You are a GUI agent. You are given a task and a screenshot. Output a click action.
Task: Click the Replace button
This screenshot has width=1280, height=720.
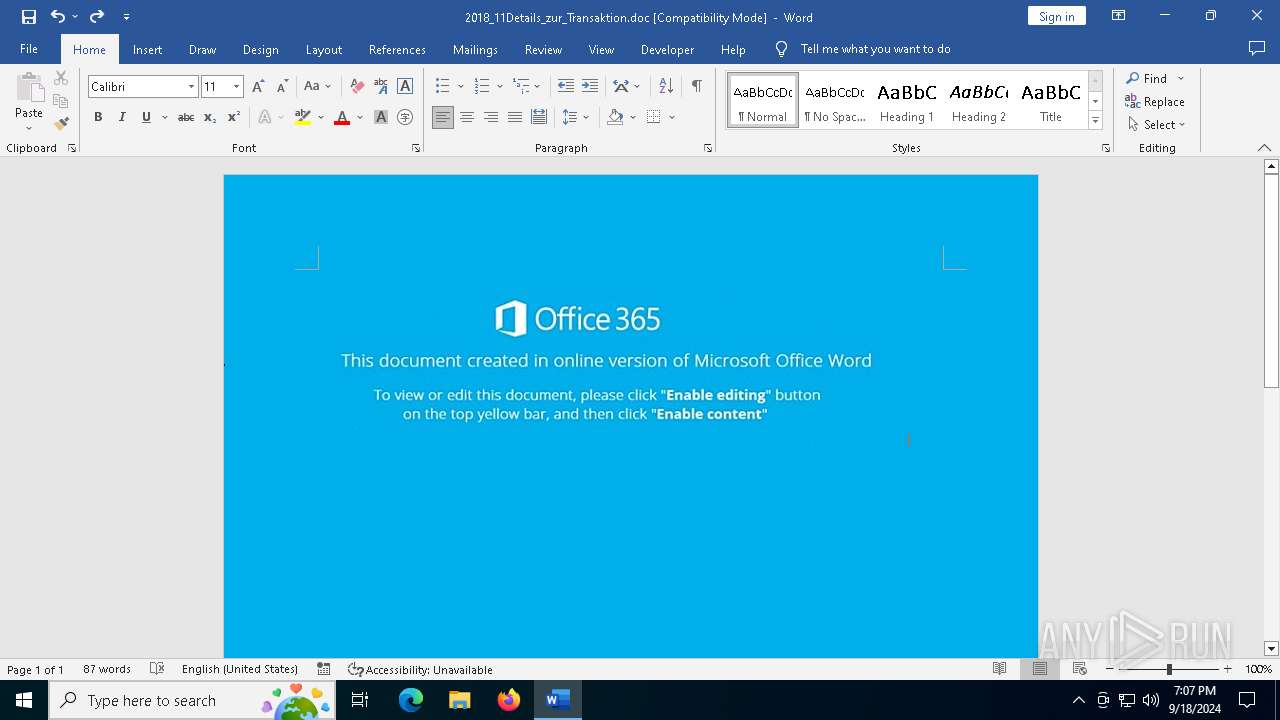(x=1155, y=101)
